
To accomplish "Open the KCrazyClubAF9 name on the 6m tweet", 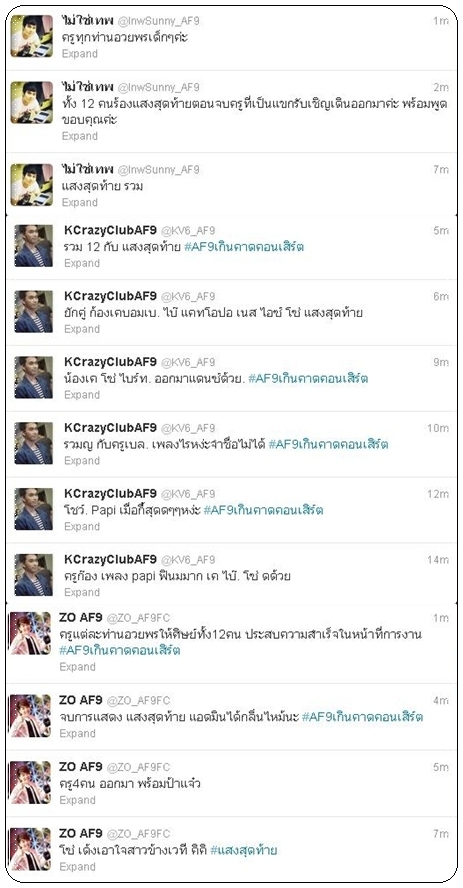I will (x=110, y=296).
